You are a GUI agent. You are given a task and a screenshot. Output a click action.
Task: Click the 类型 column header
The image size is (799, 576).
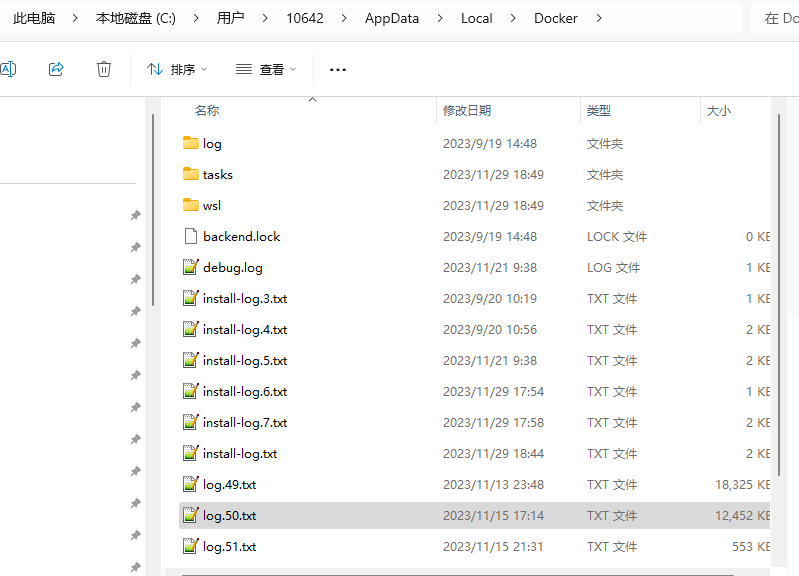pyautogui.click(x=599, y=111)
